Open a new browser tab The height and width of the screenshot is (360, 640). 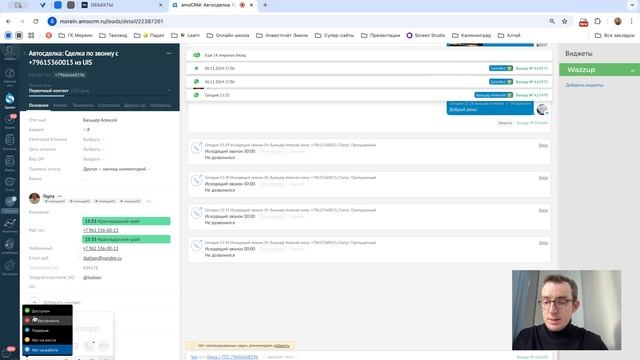click(x=265, y=5)
